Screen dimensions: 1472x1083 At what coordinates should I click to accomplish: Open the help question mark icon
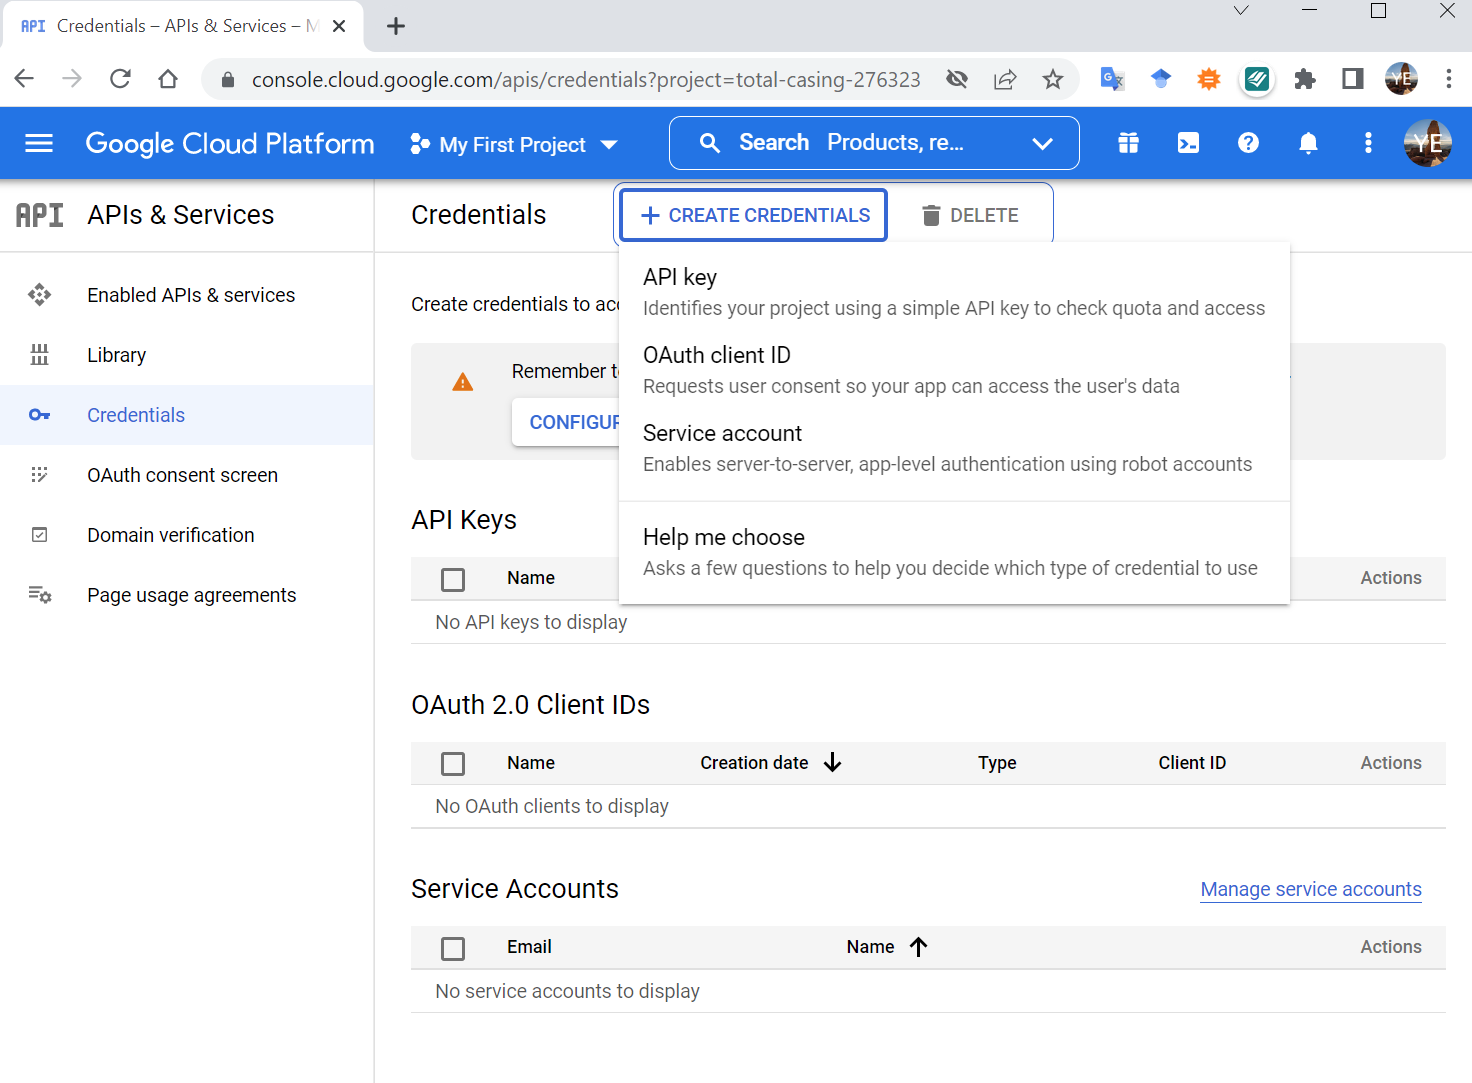(1248, 143)
